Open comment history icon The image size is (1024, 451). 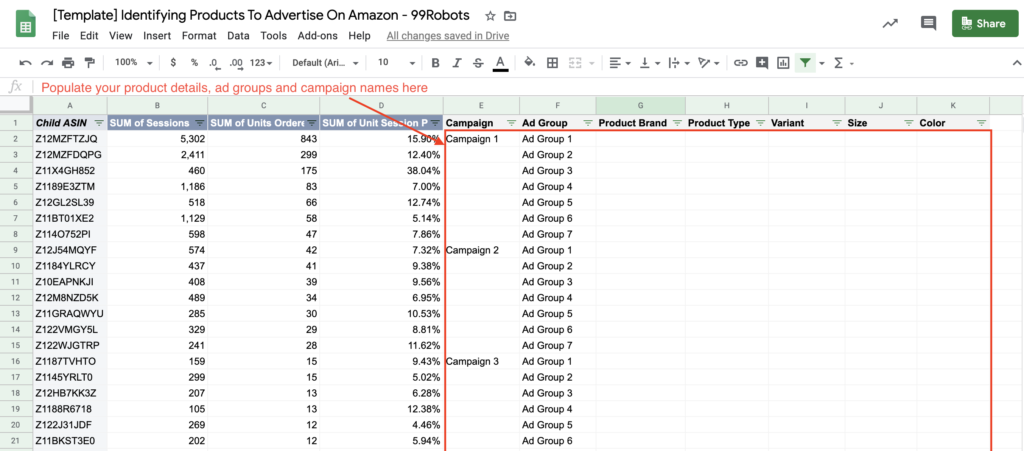pyautogui.click(x=928, y=23)
